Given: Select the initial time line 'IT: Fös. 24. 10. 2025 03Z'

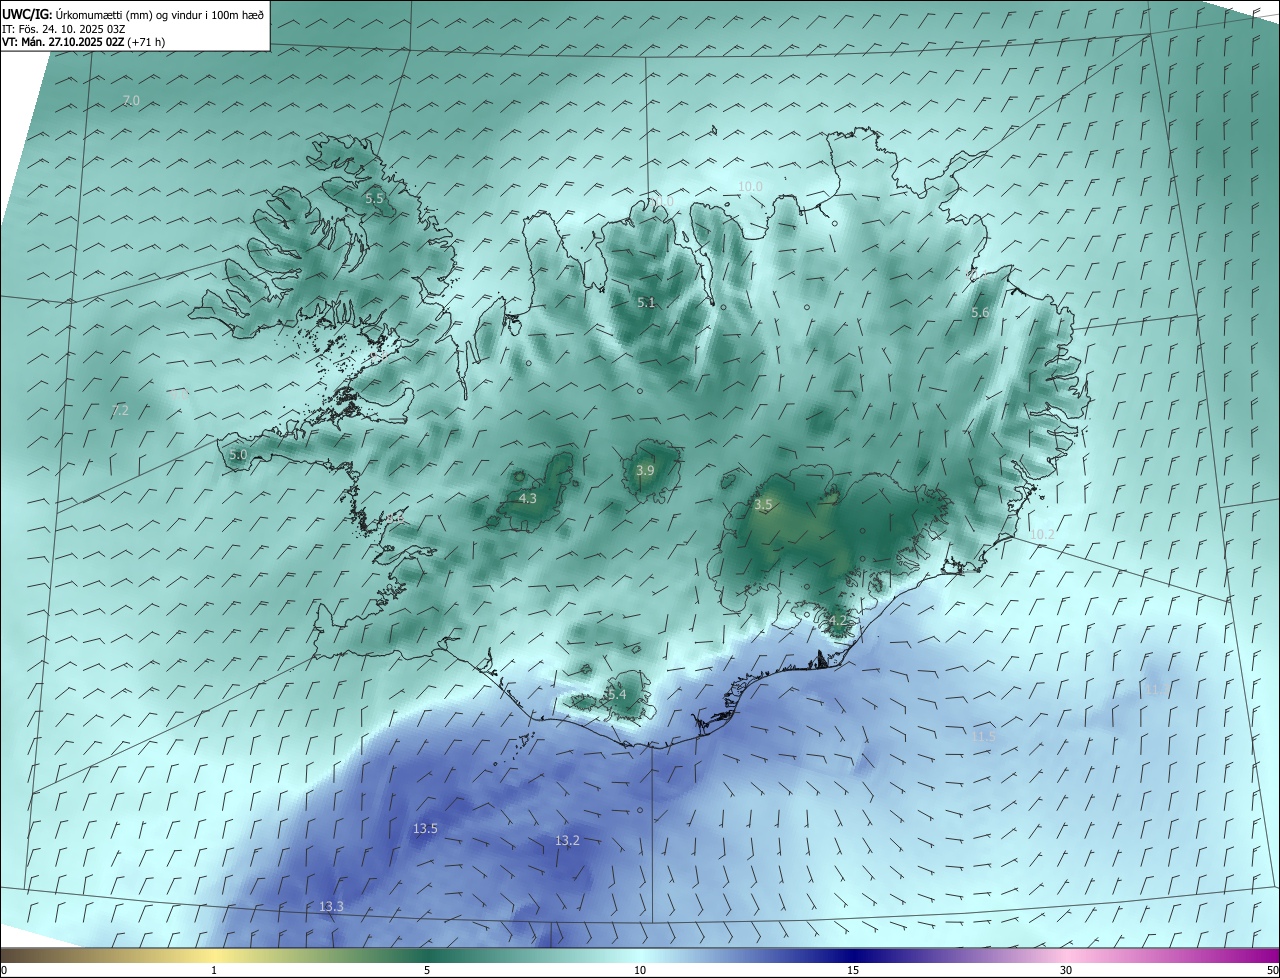Looking at the screenshot, I should [63, 28].
